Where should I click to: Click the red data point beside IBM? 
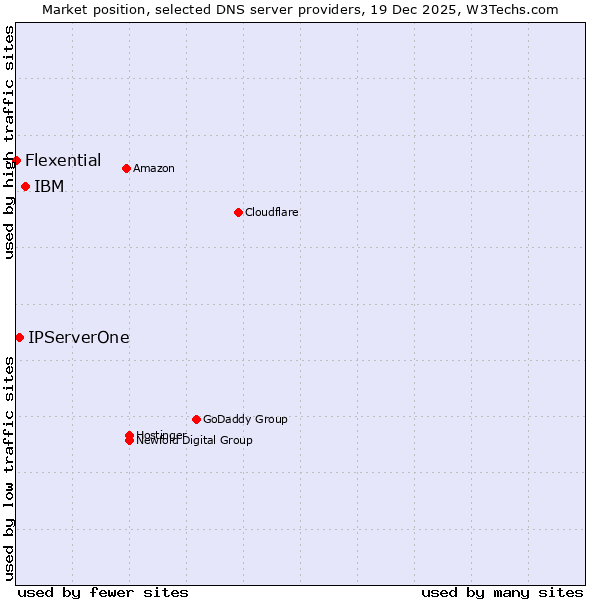(25, 186)
